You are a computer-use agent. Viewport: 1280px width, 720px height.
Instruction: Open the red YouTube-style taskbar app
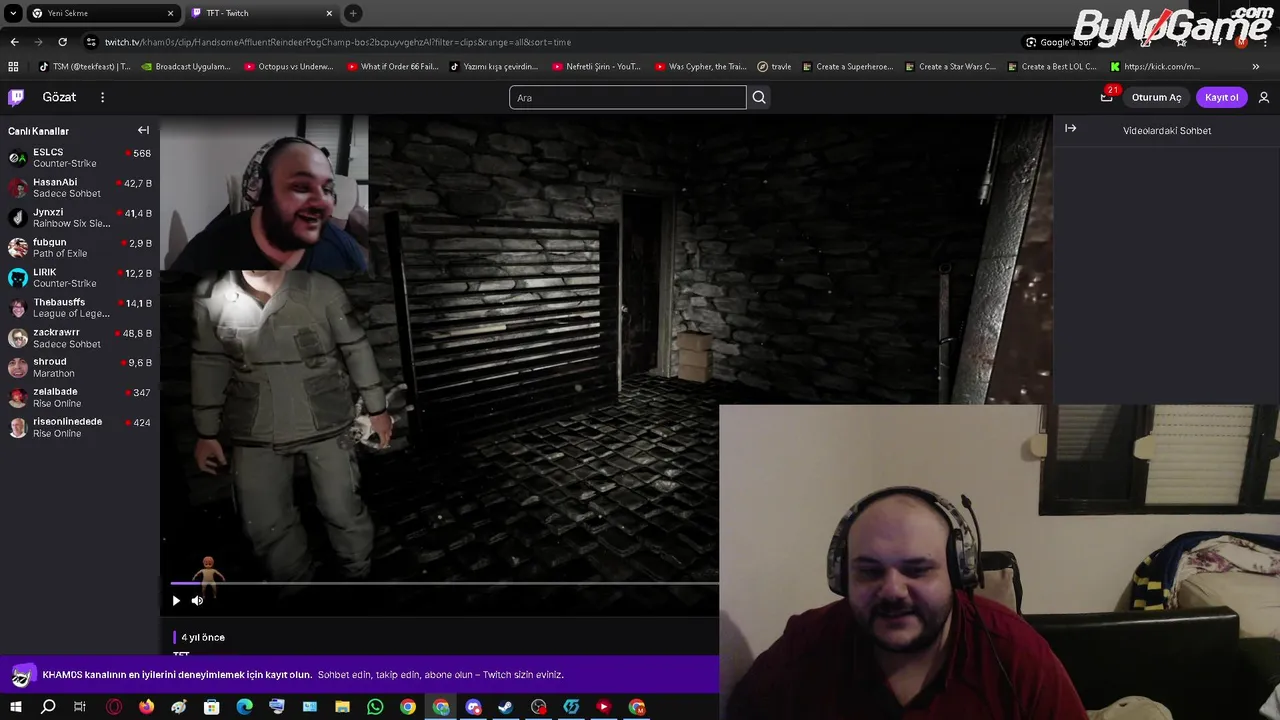coord(603,707)
